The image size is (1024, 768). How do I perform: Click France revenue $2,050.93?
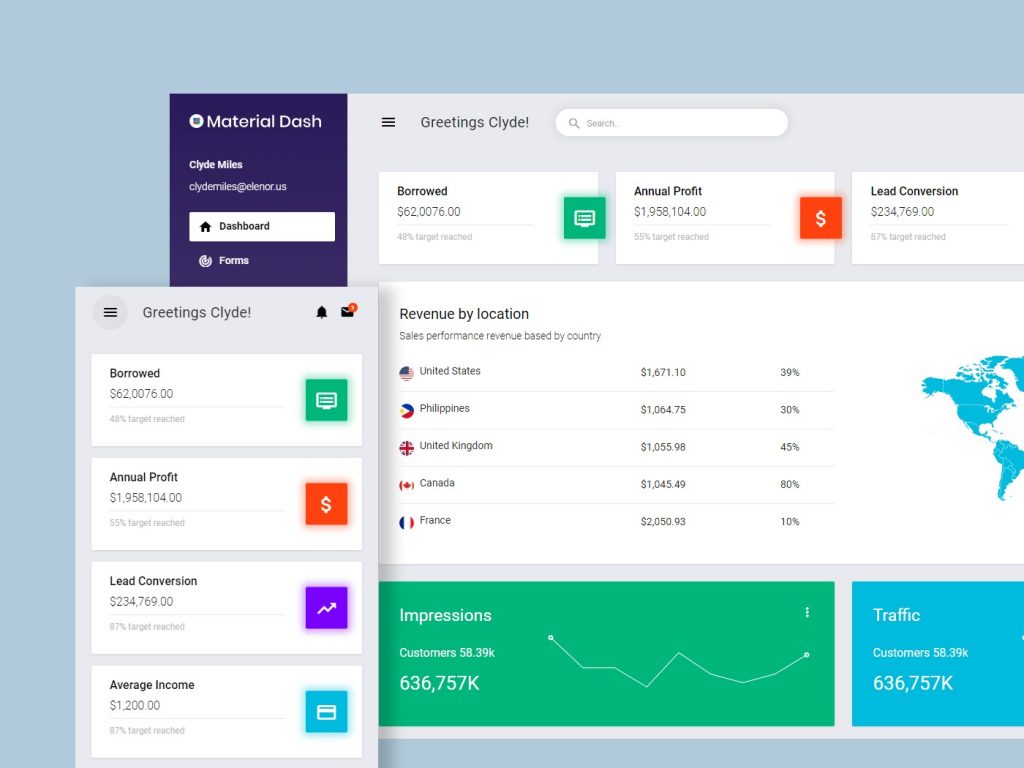(663, 521)
